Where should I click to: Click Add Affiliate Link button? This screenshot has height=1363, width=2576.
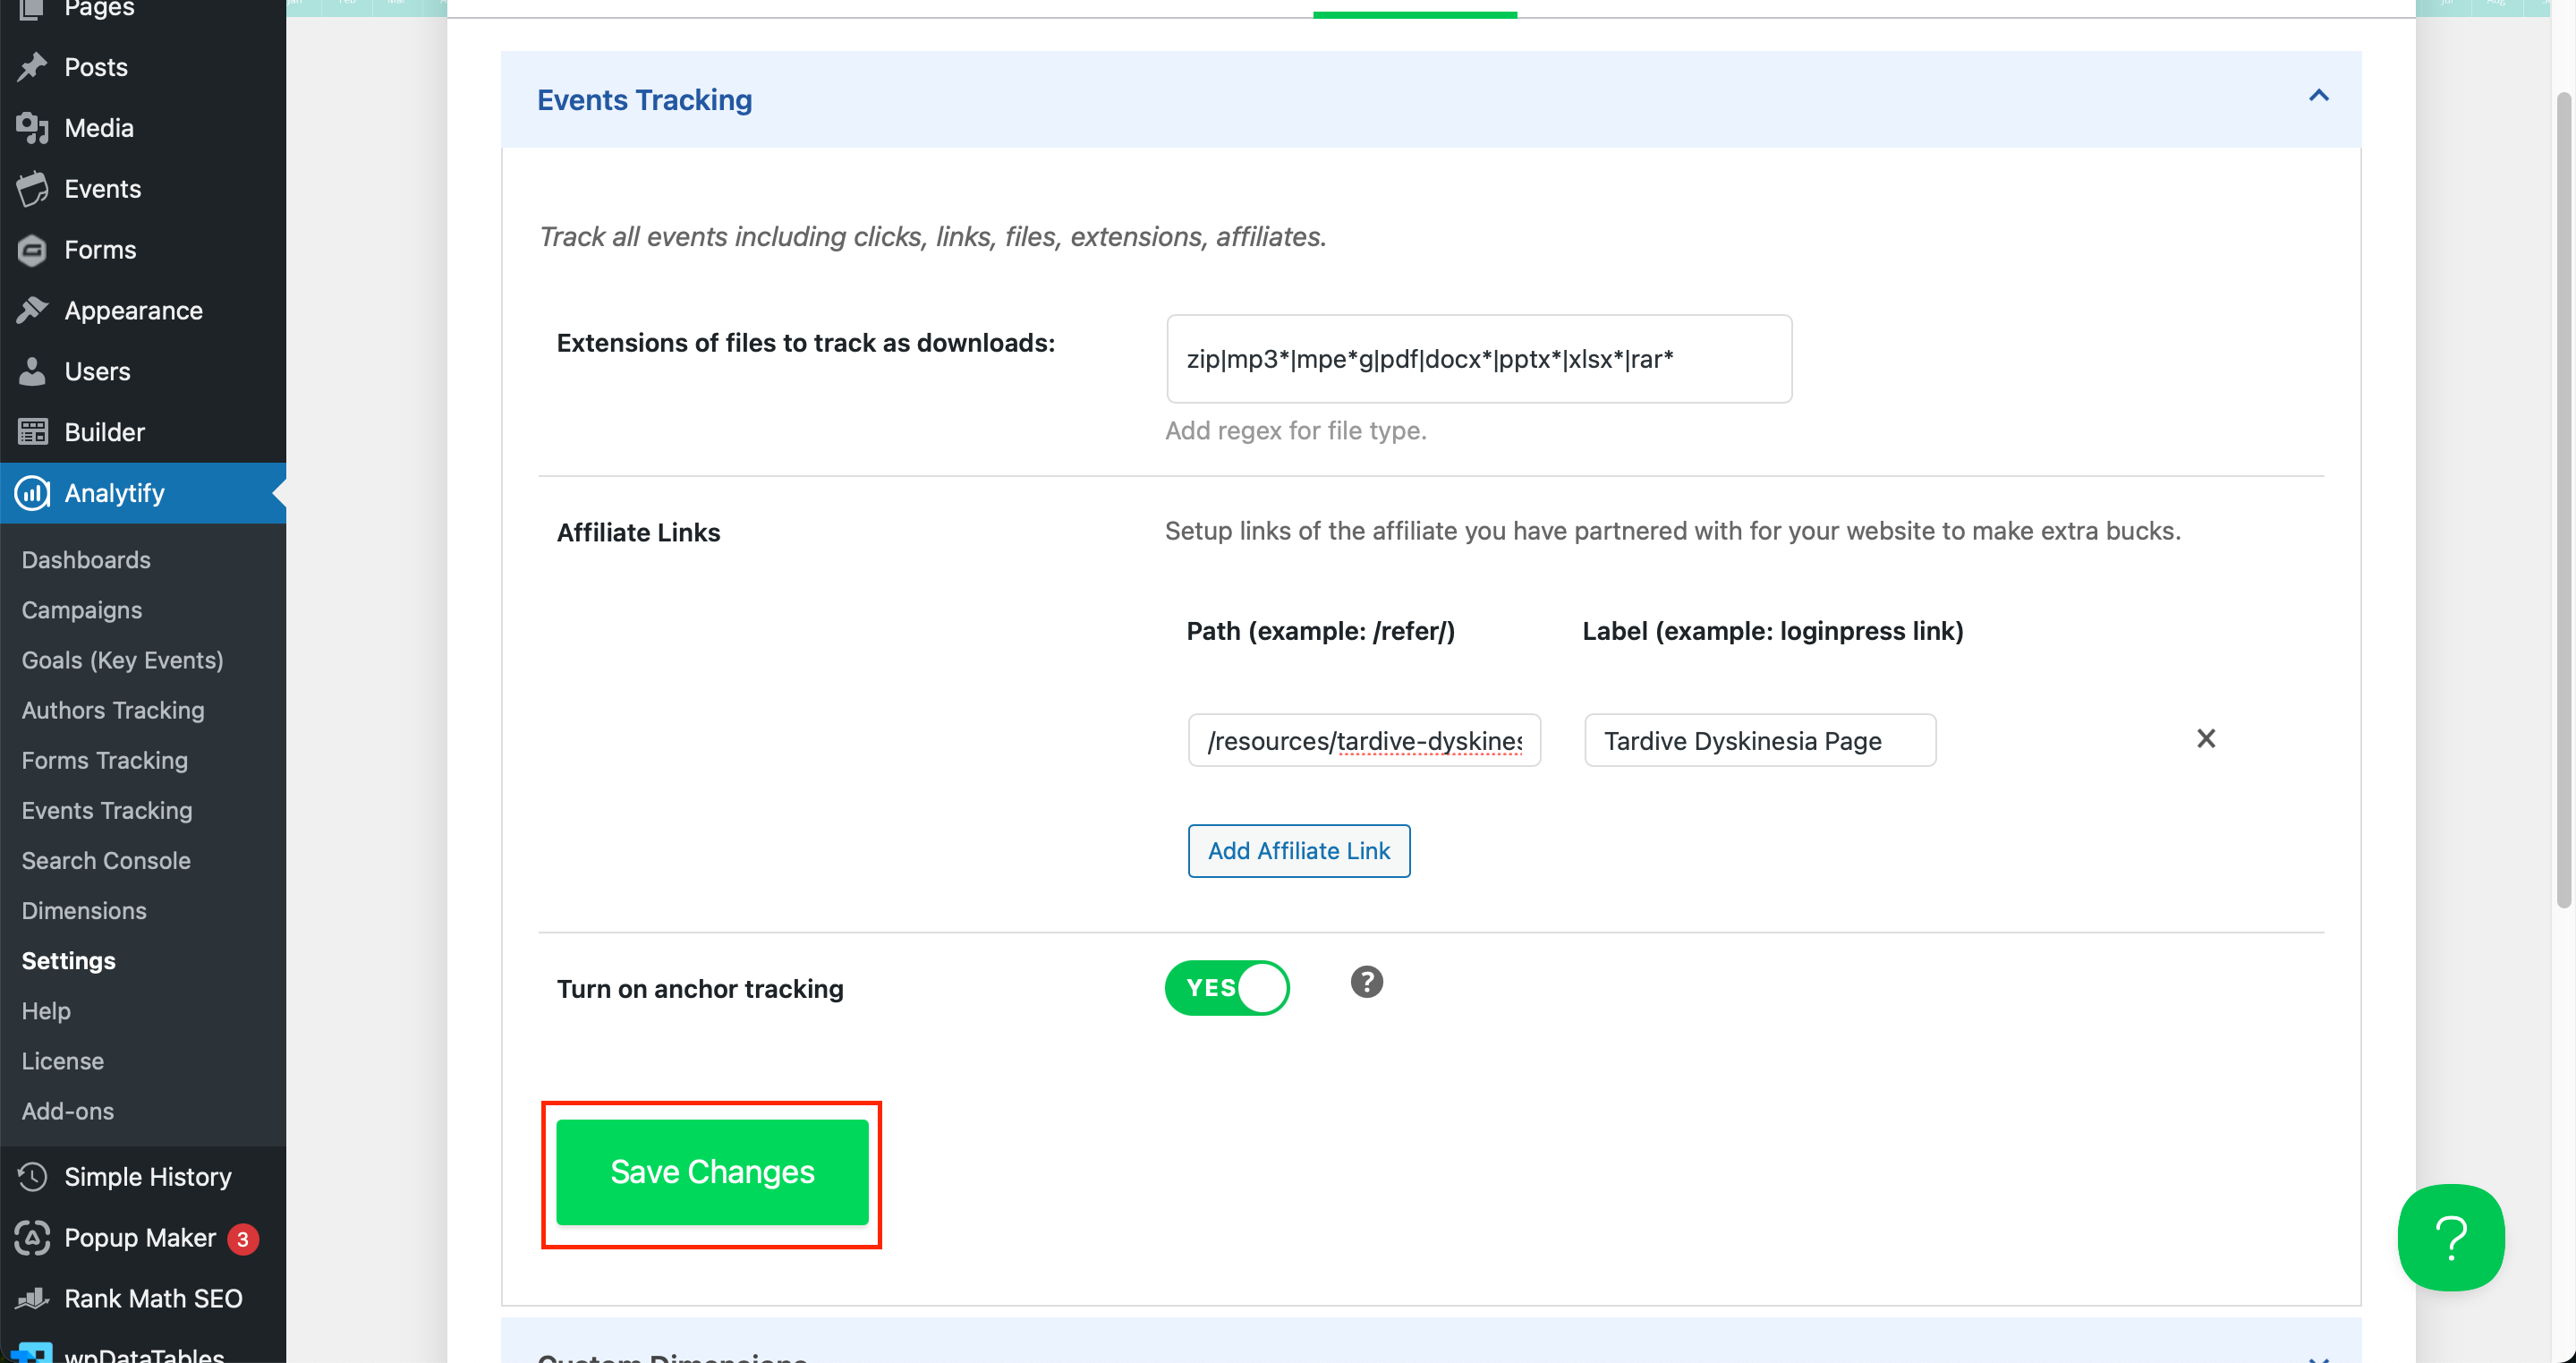coord(1298,851)
